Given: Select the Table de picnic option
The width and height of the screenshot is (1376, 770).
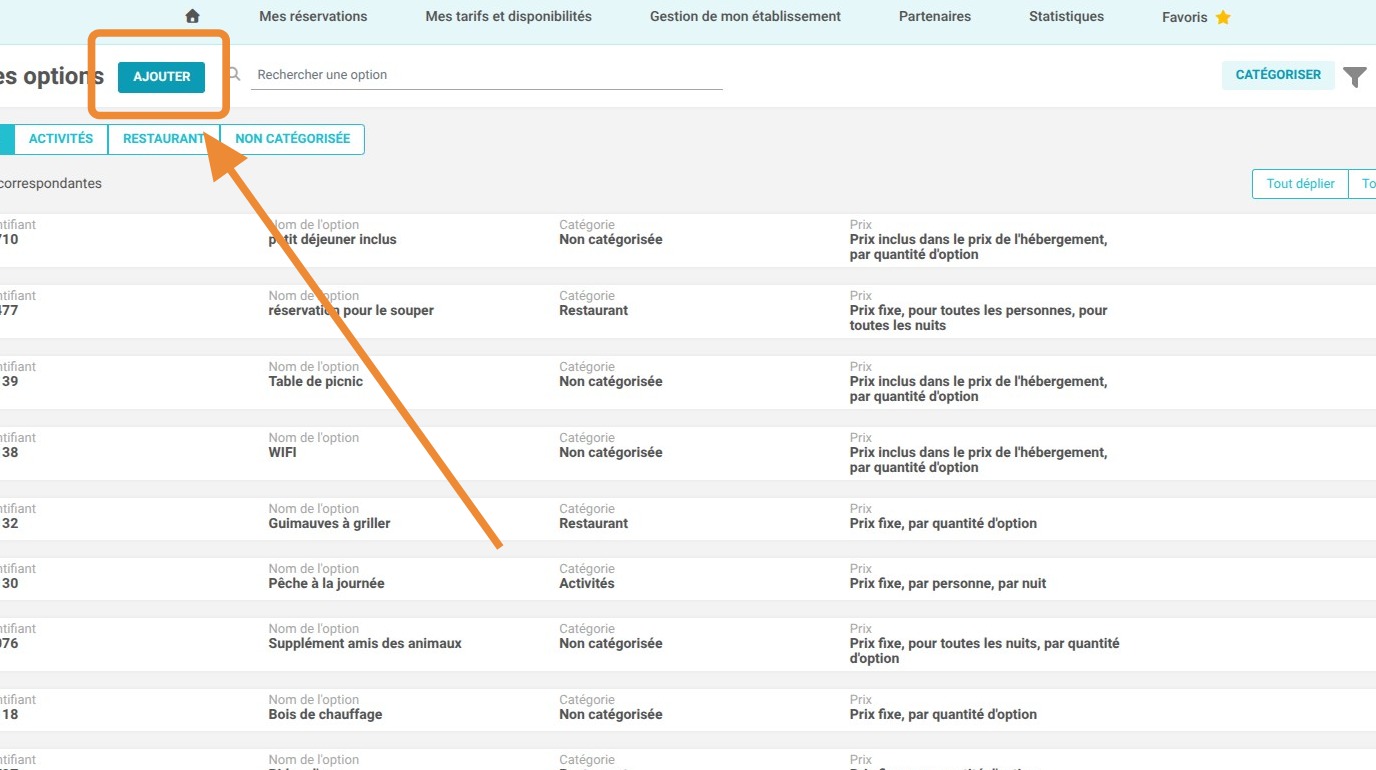Looking at the screenshot, I should point(316,381).
